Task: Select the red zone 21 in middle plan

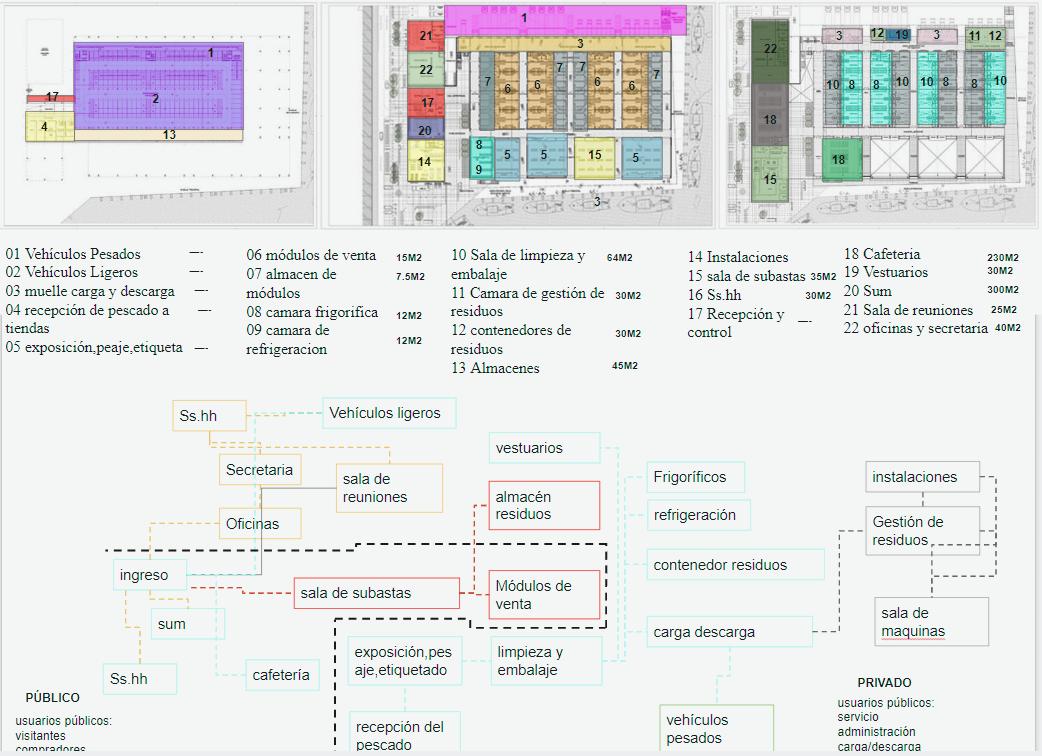Action: coord(425,36)
